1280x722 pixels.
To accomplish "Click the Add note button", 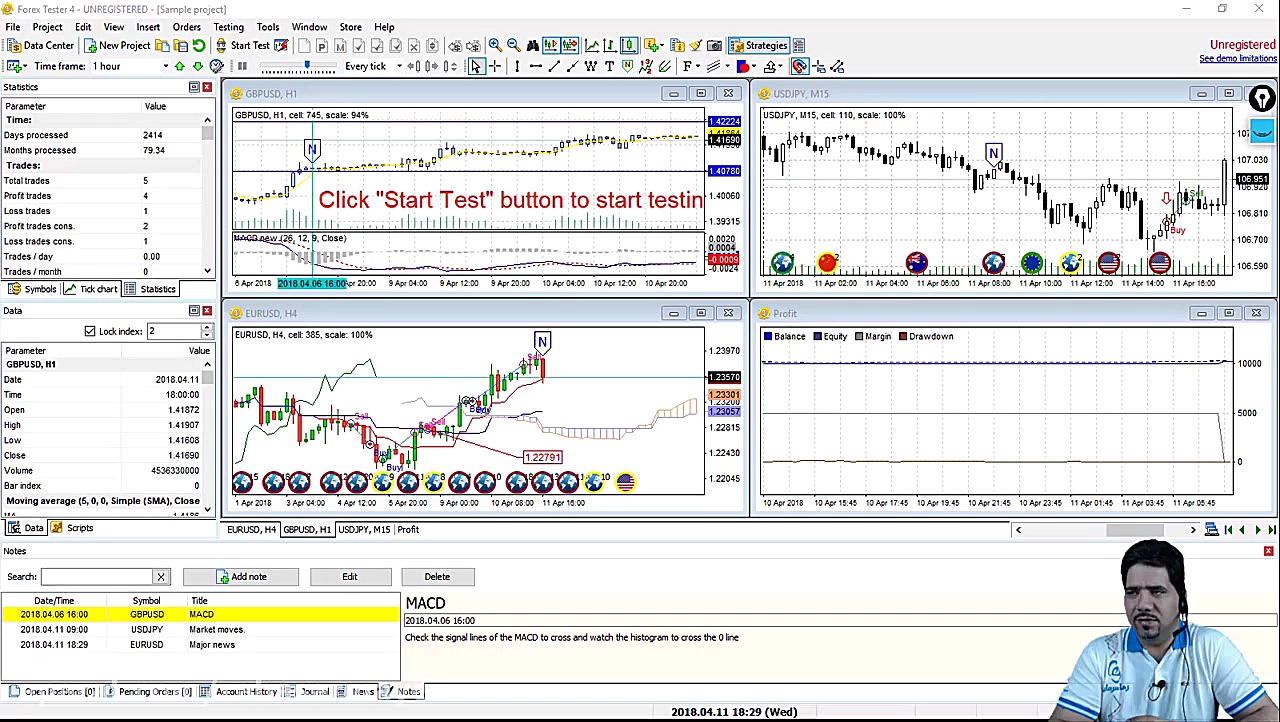I will (x=240, y=576).
